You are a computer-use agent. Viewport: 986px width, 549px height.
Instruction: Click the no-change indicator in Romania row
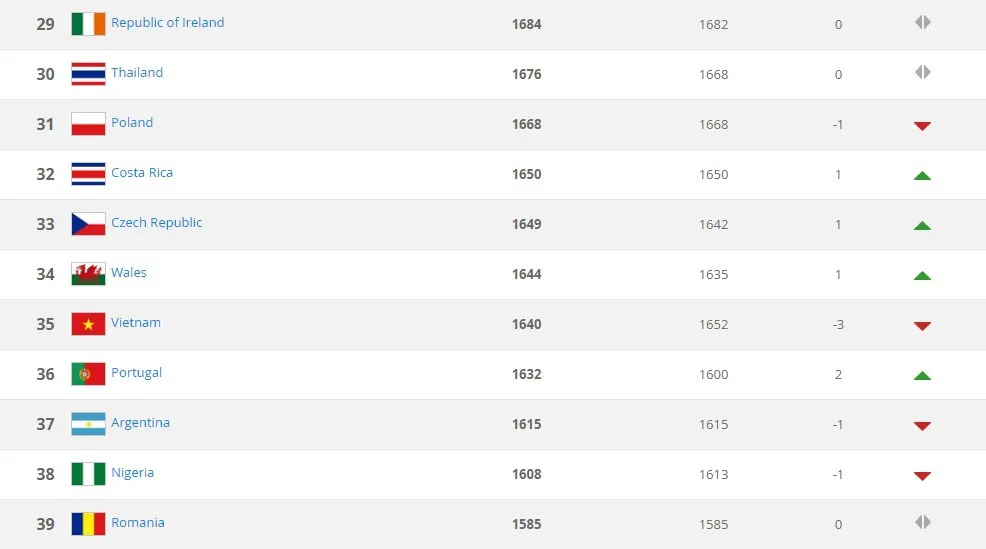point(922,522)
